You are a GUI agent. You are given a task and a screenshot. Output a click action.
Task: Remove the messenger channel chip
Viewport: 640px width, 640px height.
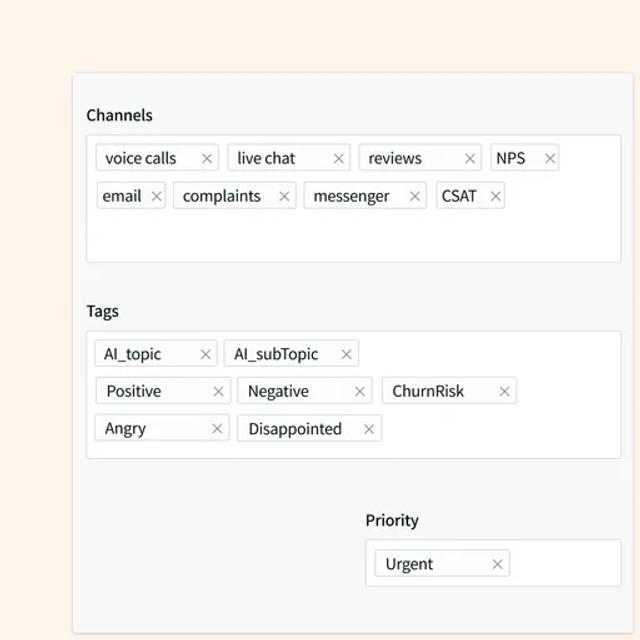(x=415, y=196)
